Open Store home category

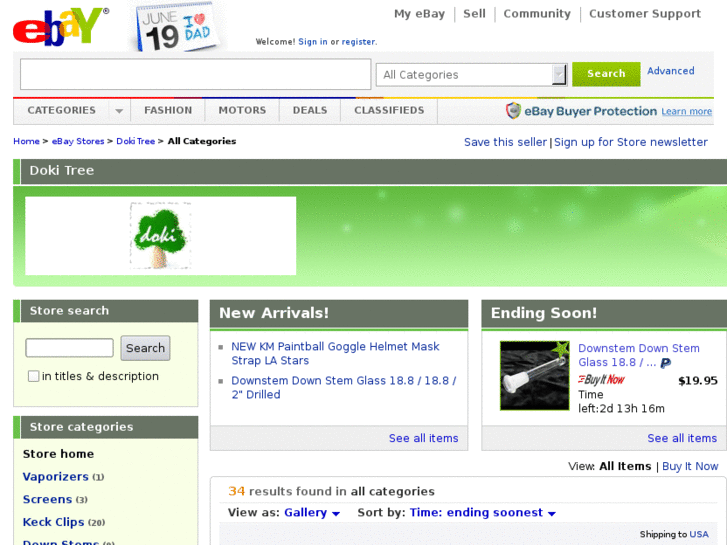pos(58,454)
